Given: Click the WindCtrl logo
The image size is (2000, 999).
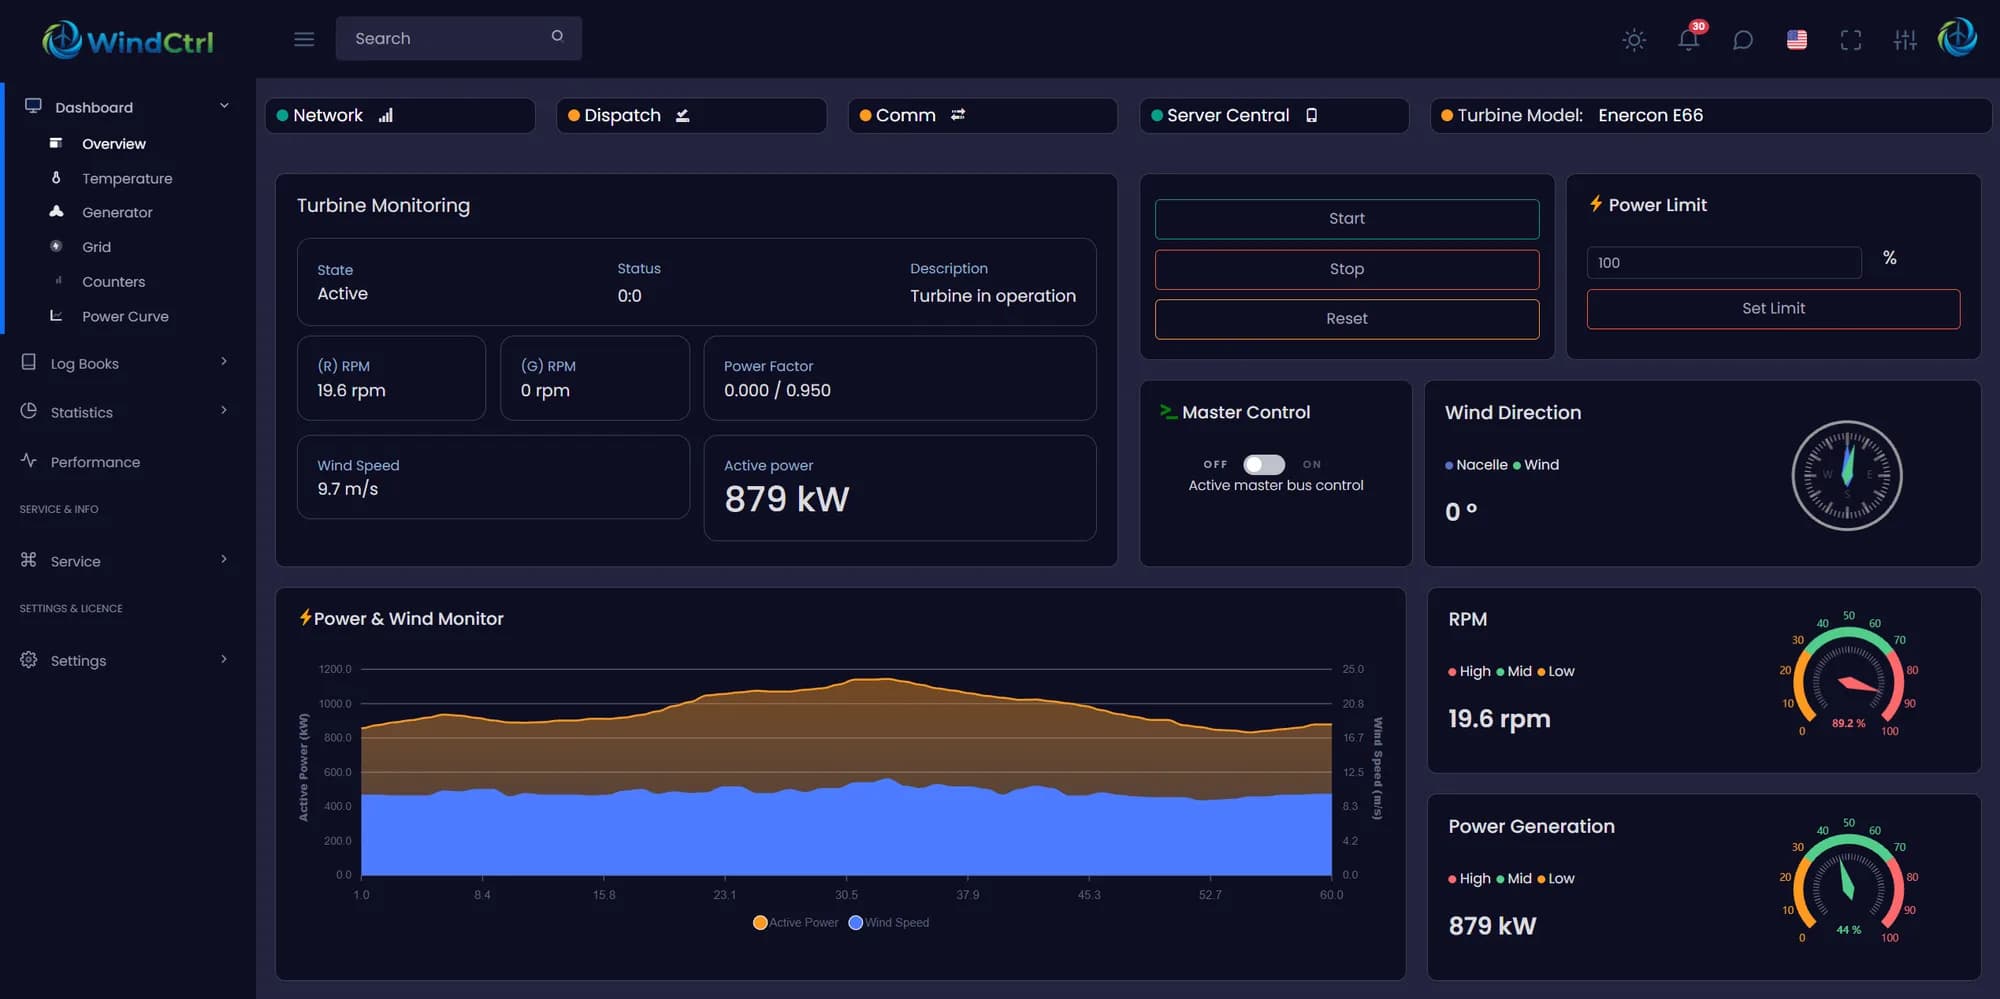Looking at the screenshot, I should coord(128,40).
